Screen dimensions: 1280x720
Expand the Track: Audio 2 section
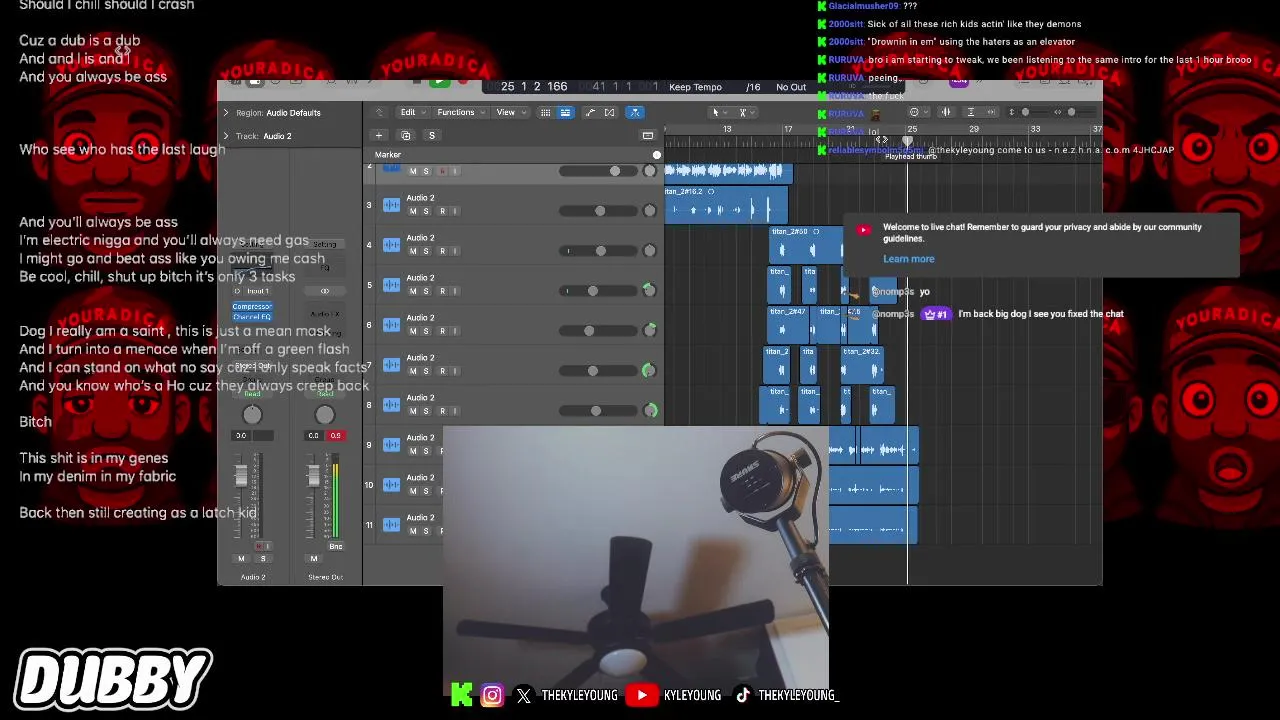(x=226, y=136)
